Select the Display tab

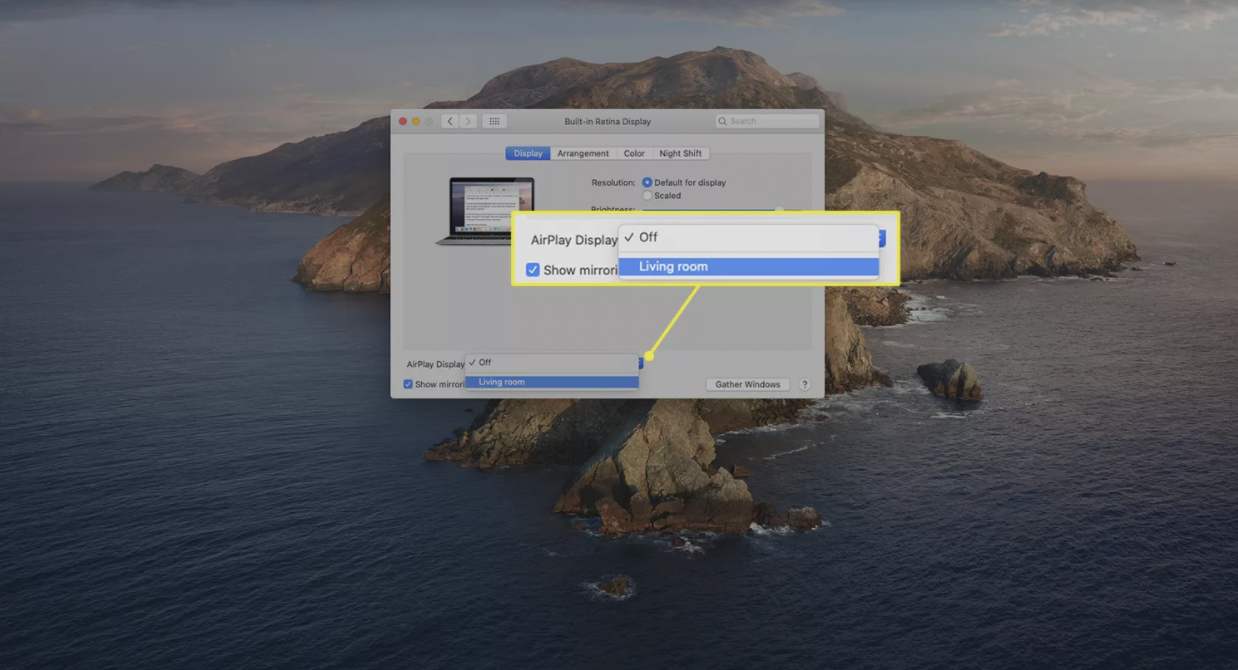coord(528,153)
